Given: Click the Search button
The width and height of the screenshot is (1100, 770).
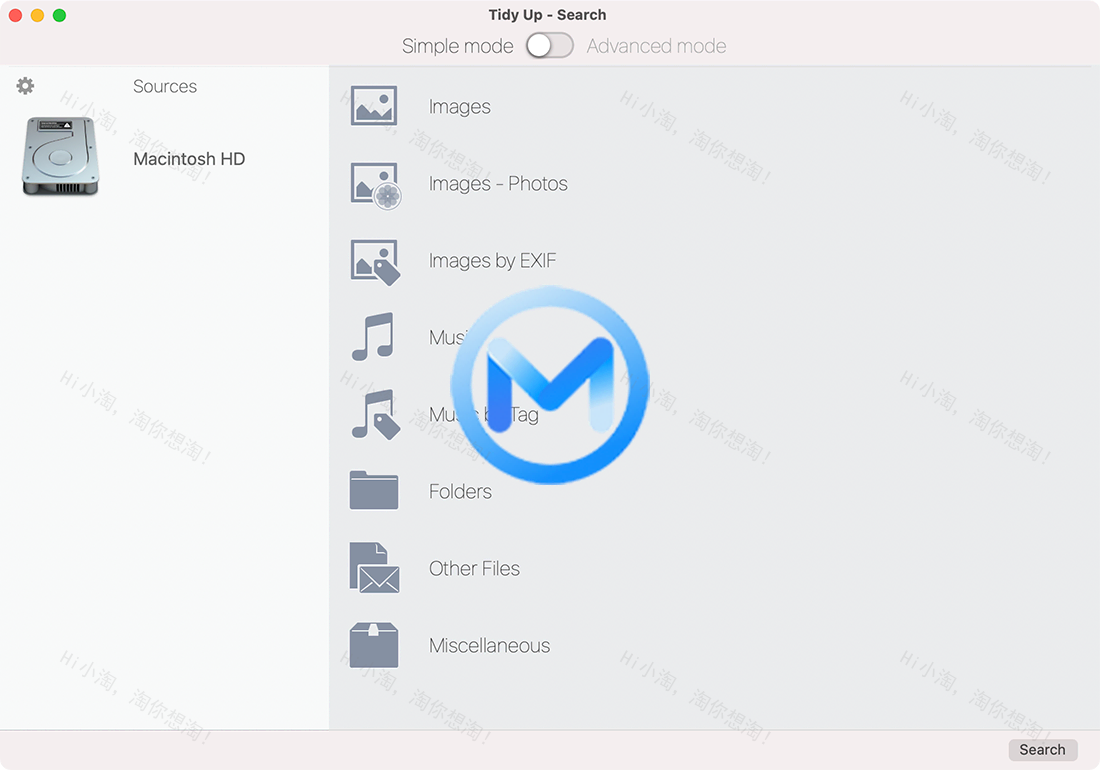Looking at the screenshot, I should [1042, 750].
